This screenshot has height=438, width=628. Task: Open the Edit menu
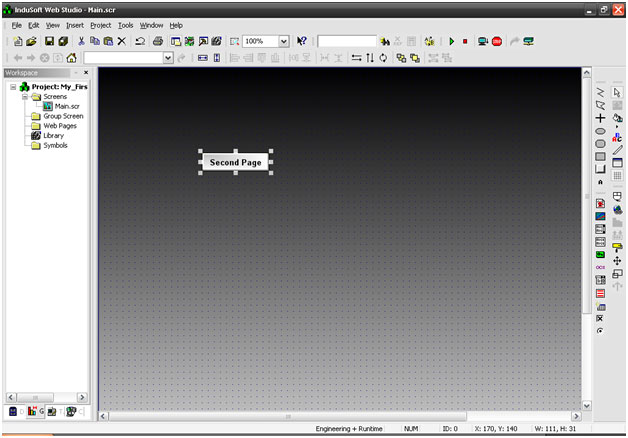tap(34, 25)
